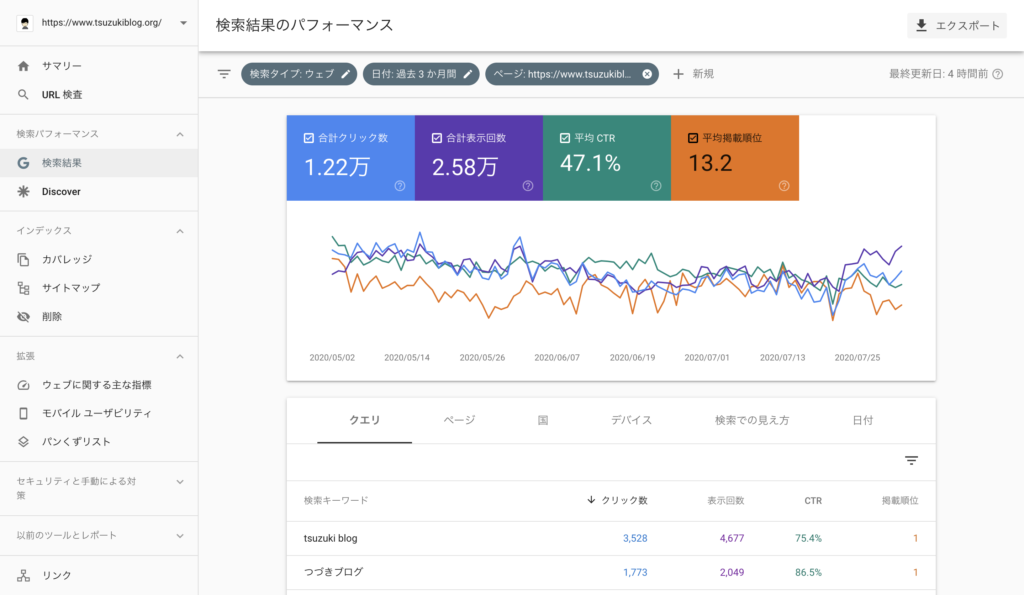Screen dimensions: 1024x595
Task: Click the モバイル ユーザビリティ phone icon
Action: pos(24,413)
